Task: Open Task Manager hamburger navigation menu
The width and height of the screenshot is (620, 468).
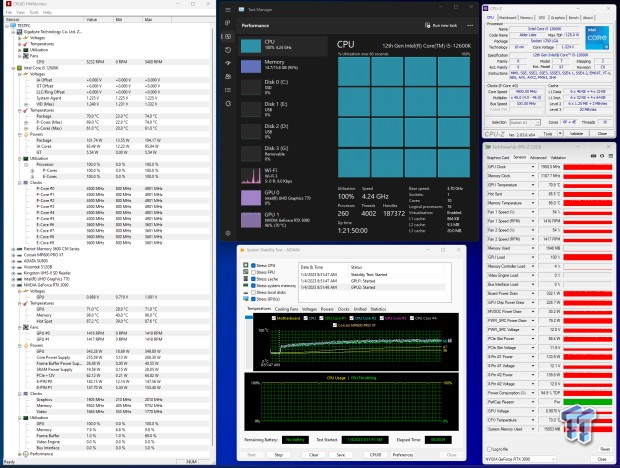Action: click(228, 9)
